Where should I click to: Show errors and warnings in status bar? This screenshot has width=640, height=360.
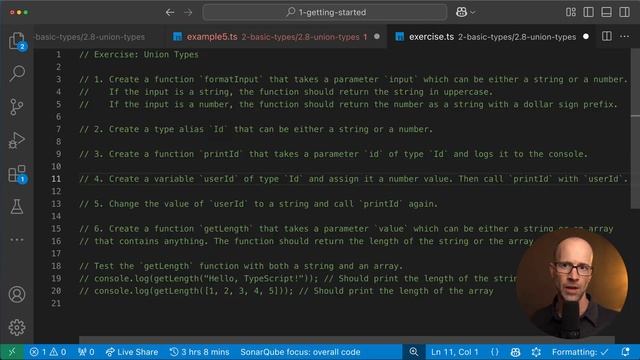48,352
